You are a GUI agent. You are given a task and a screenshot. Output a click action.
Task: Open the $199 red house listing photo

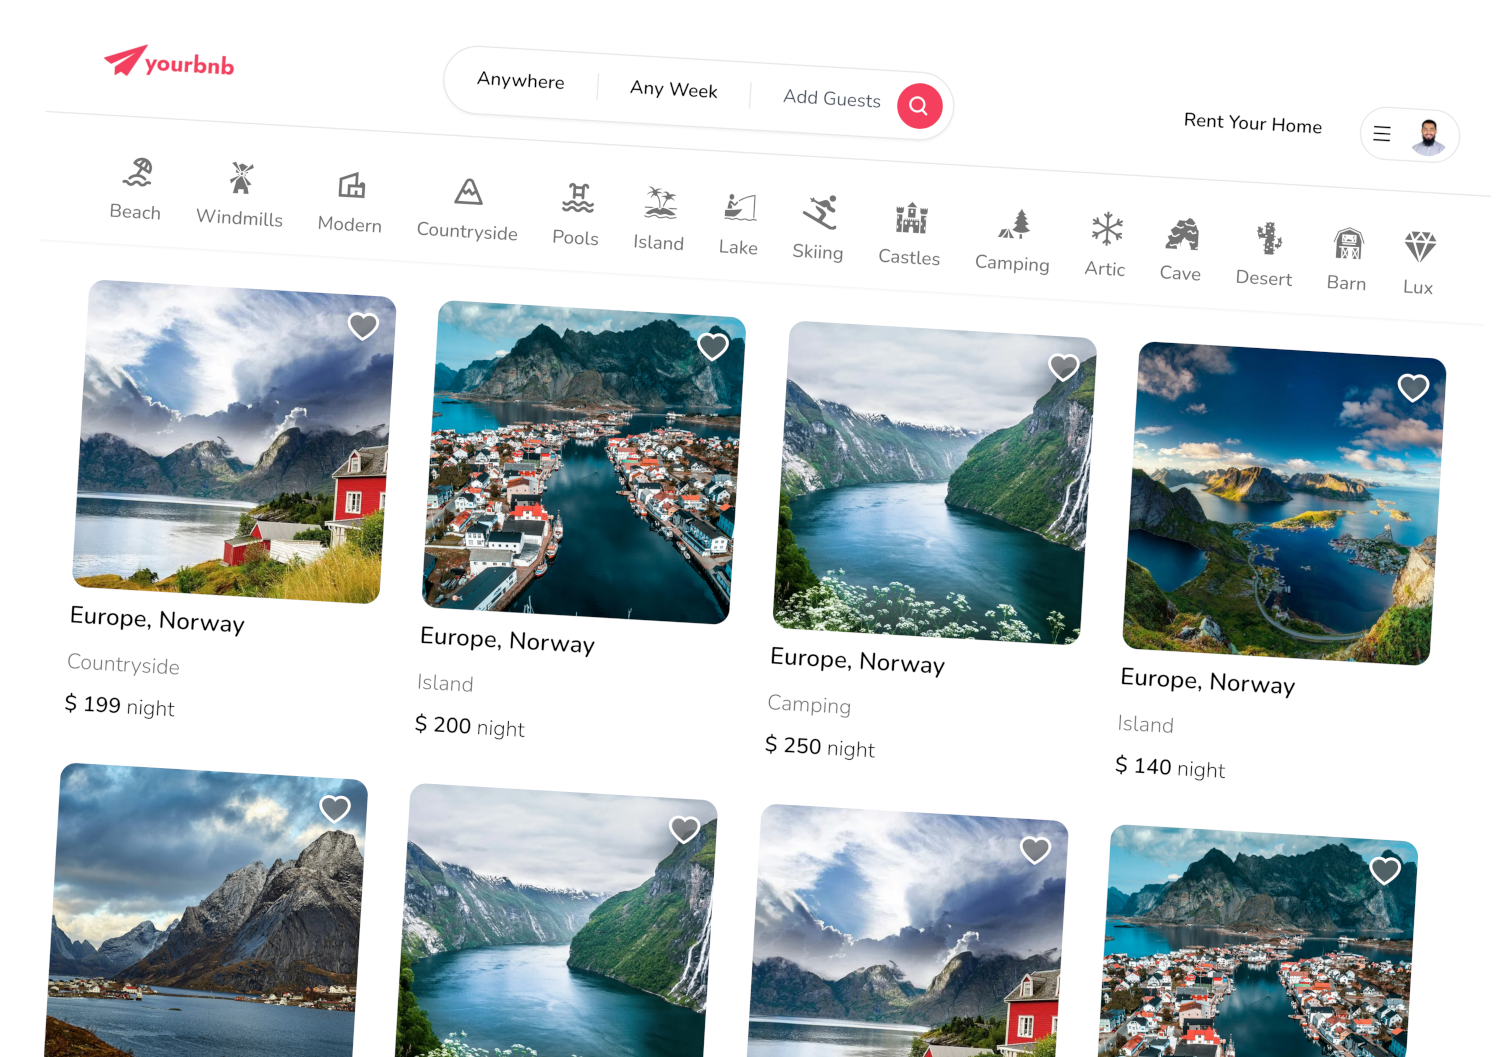(x=234, y=442)
